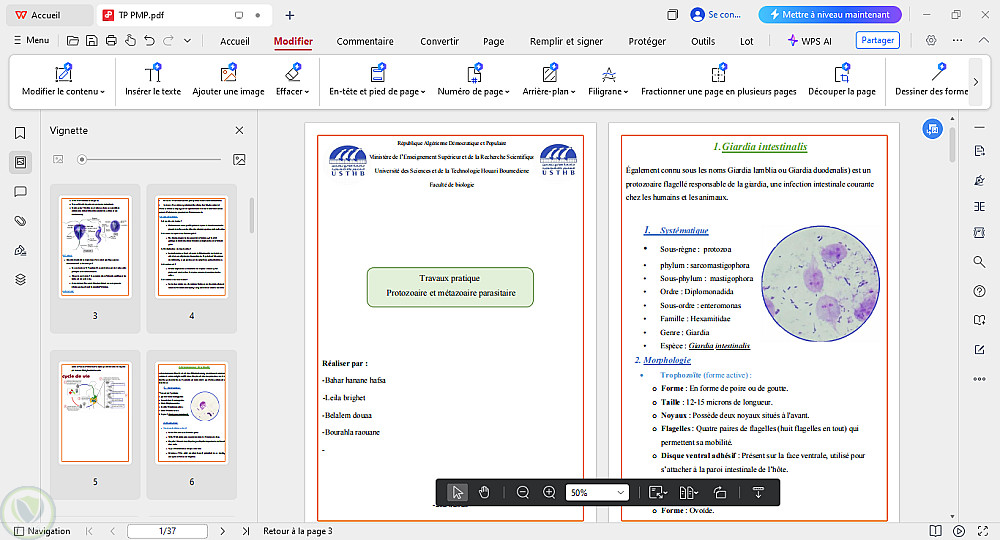Expand quick access toolbar chevron
Screen dimensions: 1000x540
(188, 41)
